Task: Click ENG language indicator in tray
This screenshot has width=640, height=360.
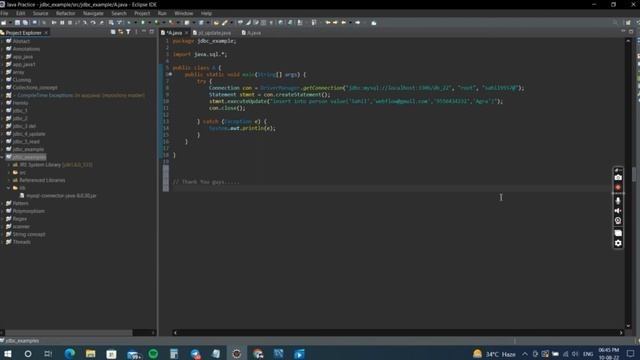Action: [x=588, y=354]
